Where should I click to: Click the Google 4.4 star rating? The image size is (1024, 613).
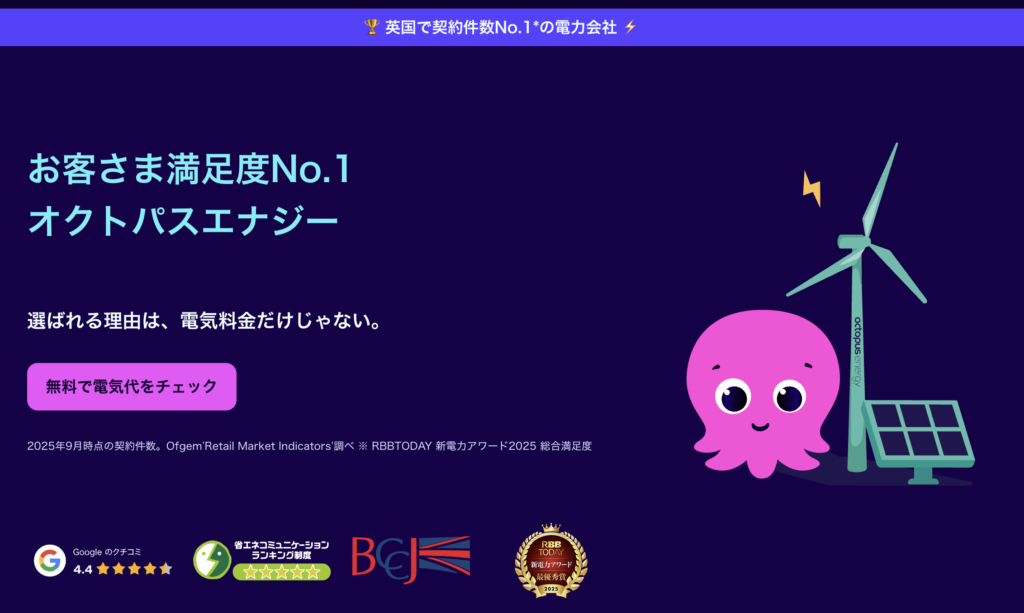[123, 569]
